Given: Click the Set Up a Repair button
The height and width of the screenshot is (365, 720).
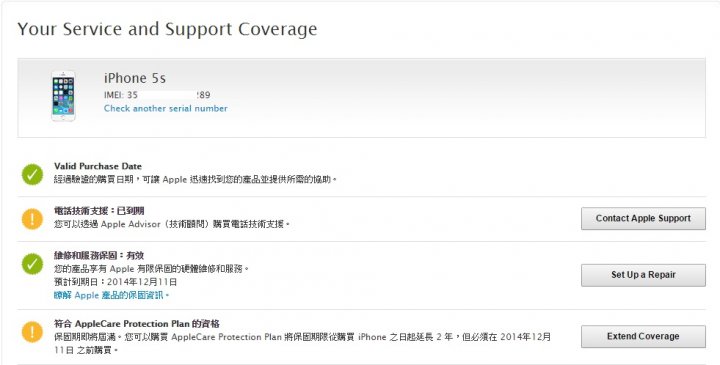Looking at the screenshot, I should pos(643,275).
